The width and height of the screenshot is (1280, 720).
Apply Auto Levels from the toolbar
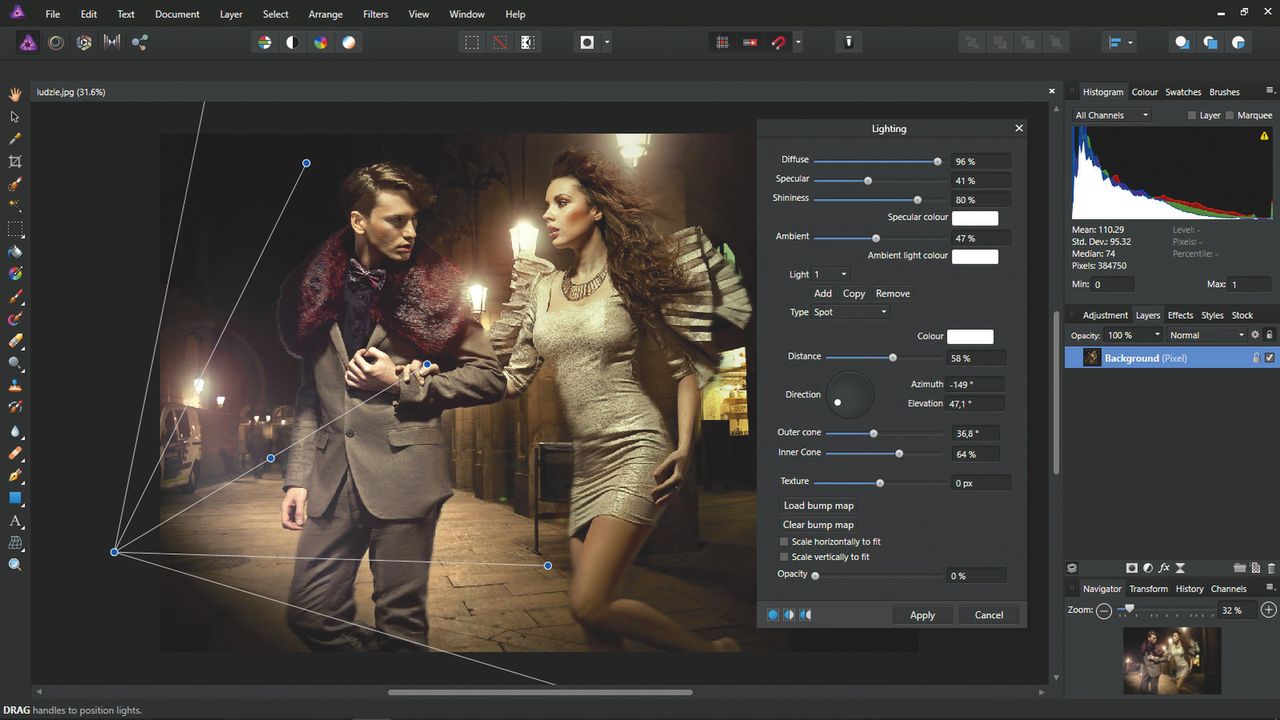[264, 43]
